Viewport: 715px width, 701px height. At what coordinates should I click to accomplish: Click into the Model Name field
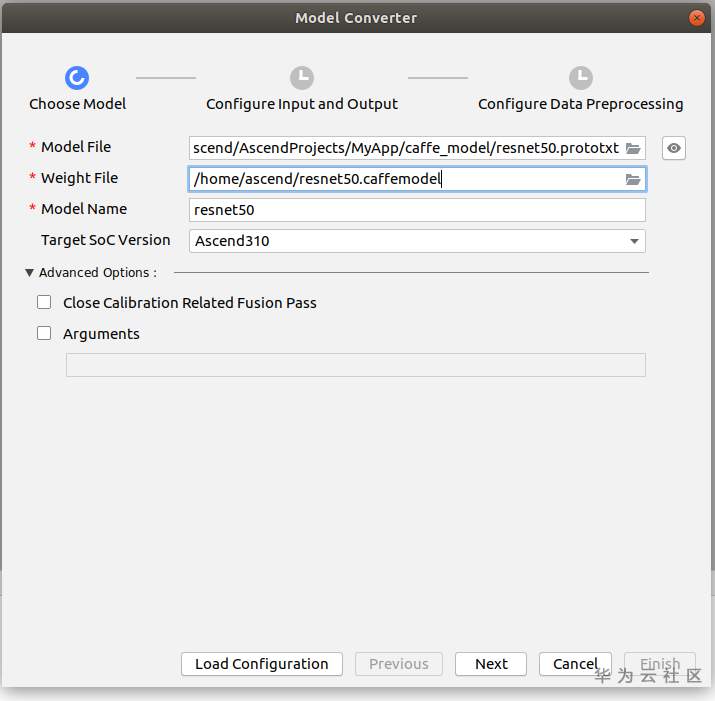(x=417, y=210)
